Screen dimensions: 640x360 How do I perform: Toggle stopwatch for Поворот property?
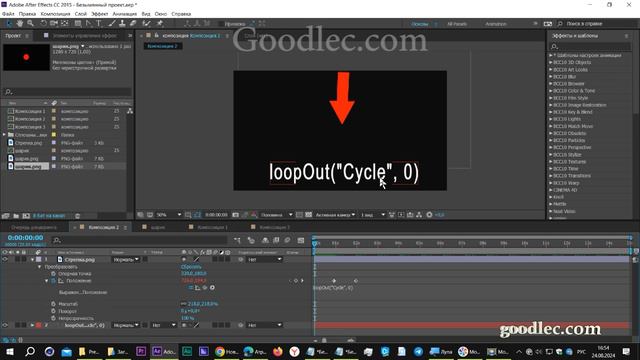tap(53, 311)
